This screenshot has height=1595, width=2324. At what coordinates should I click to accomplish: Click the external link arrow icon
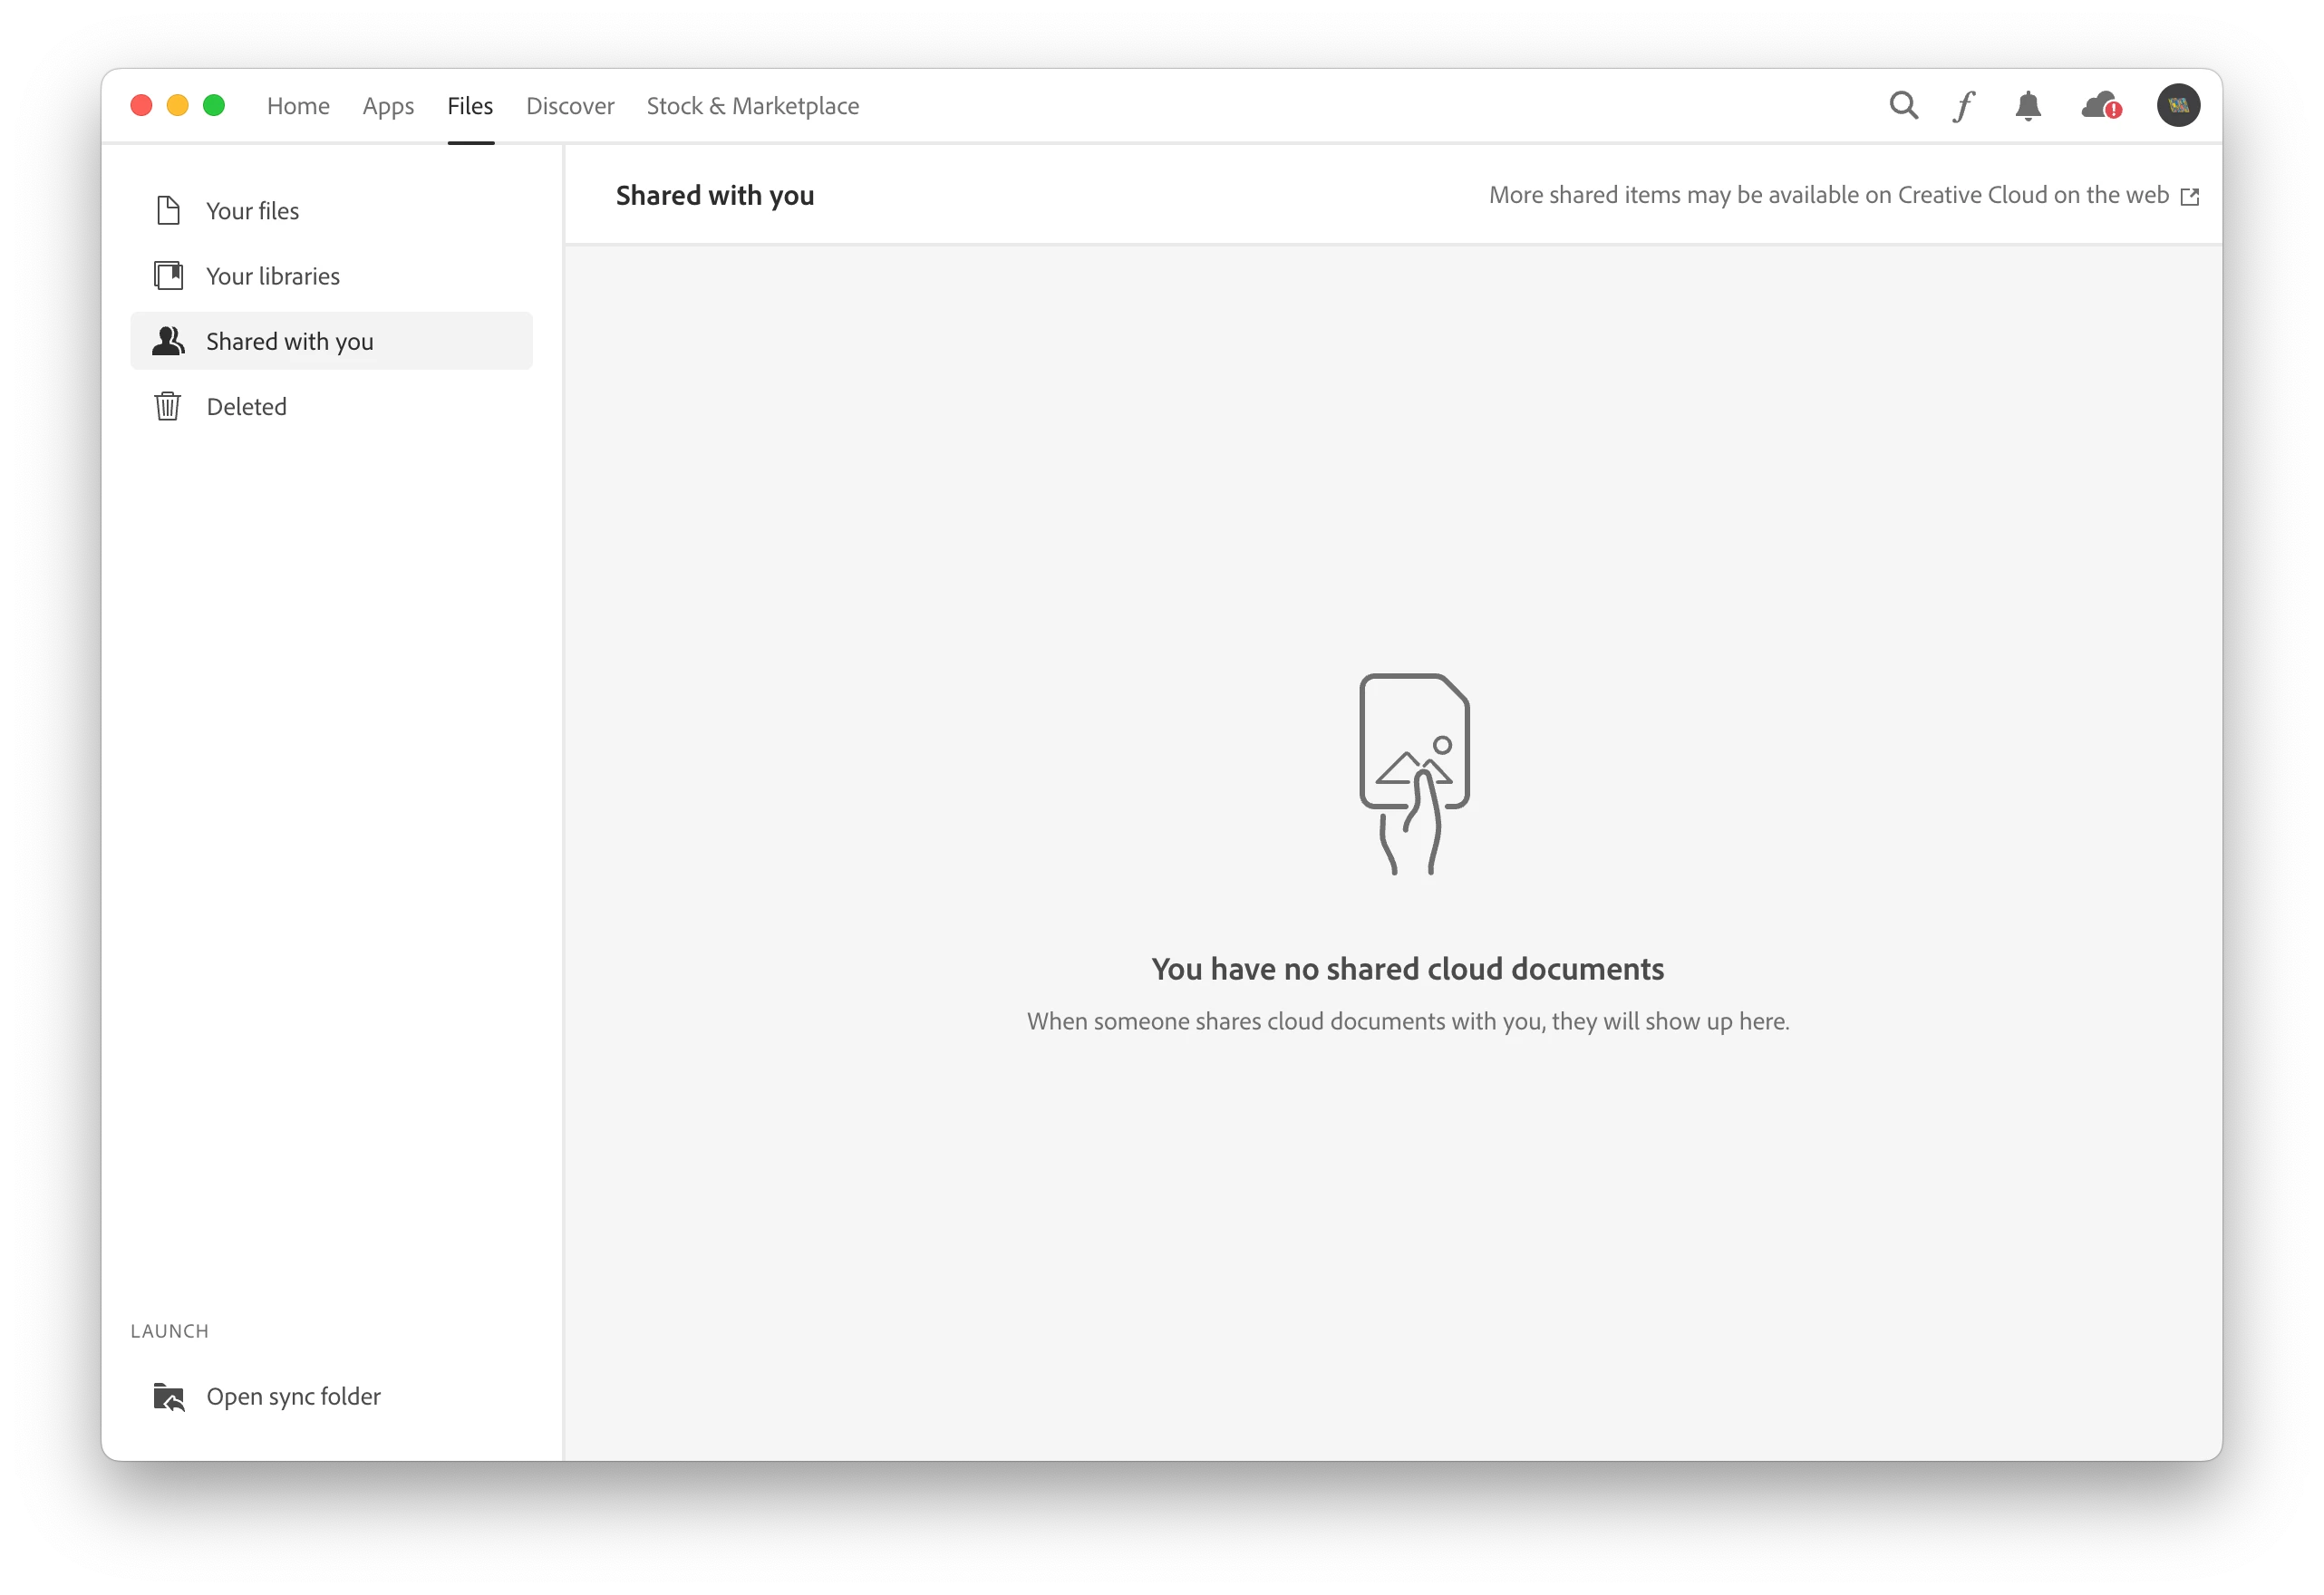(2190, 196)
